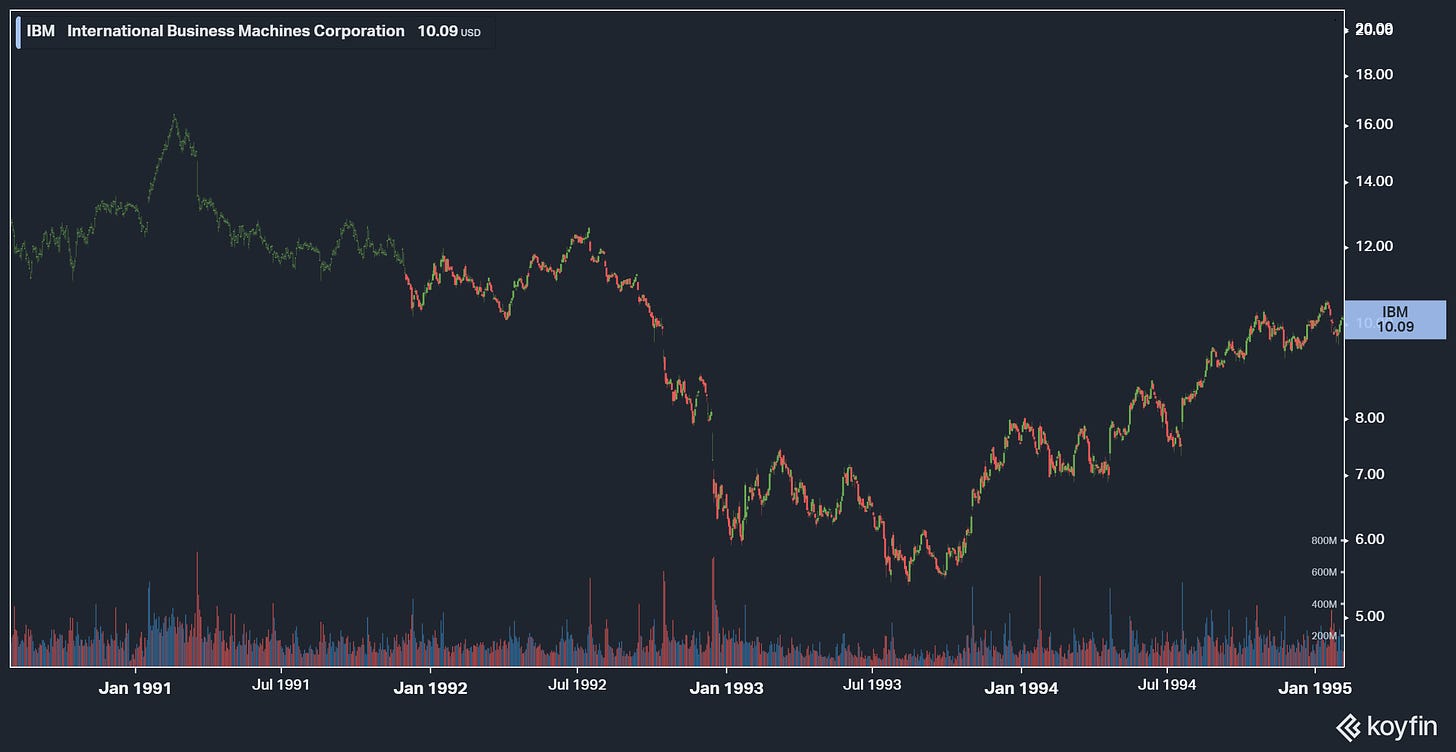Click the Jan 1995 date axis label
The width and height of the screenshot is (1456, 752).
(x=1315, y=688)
